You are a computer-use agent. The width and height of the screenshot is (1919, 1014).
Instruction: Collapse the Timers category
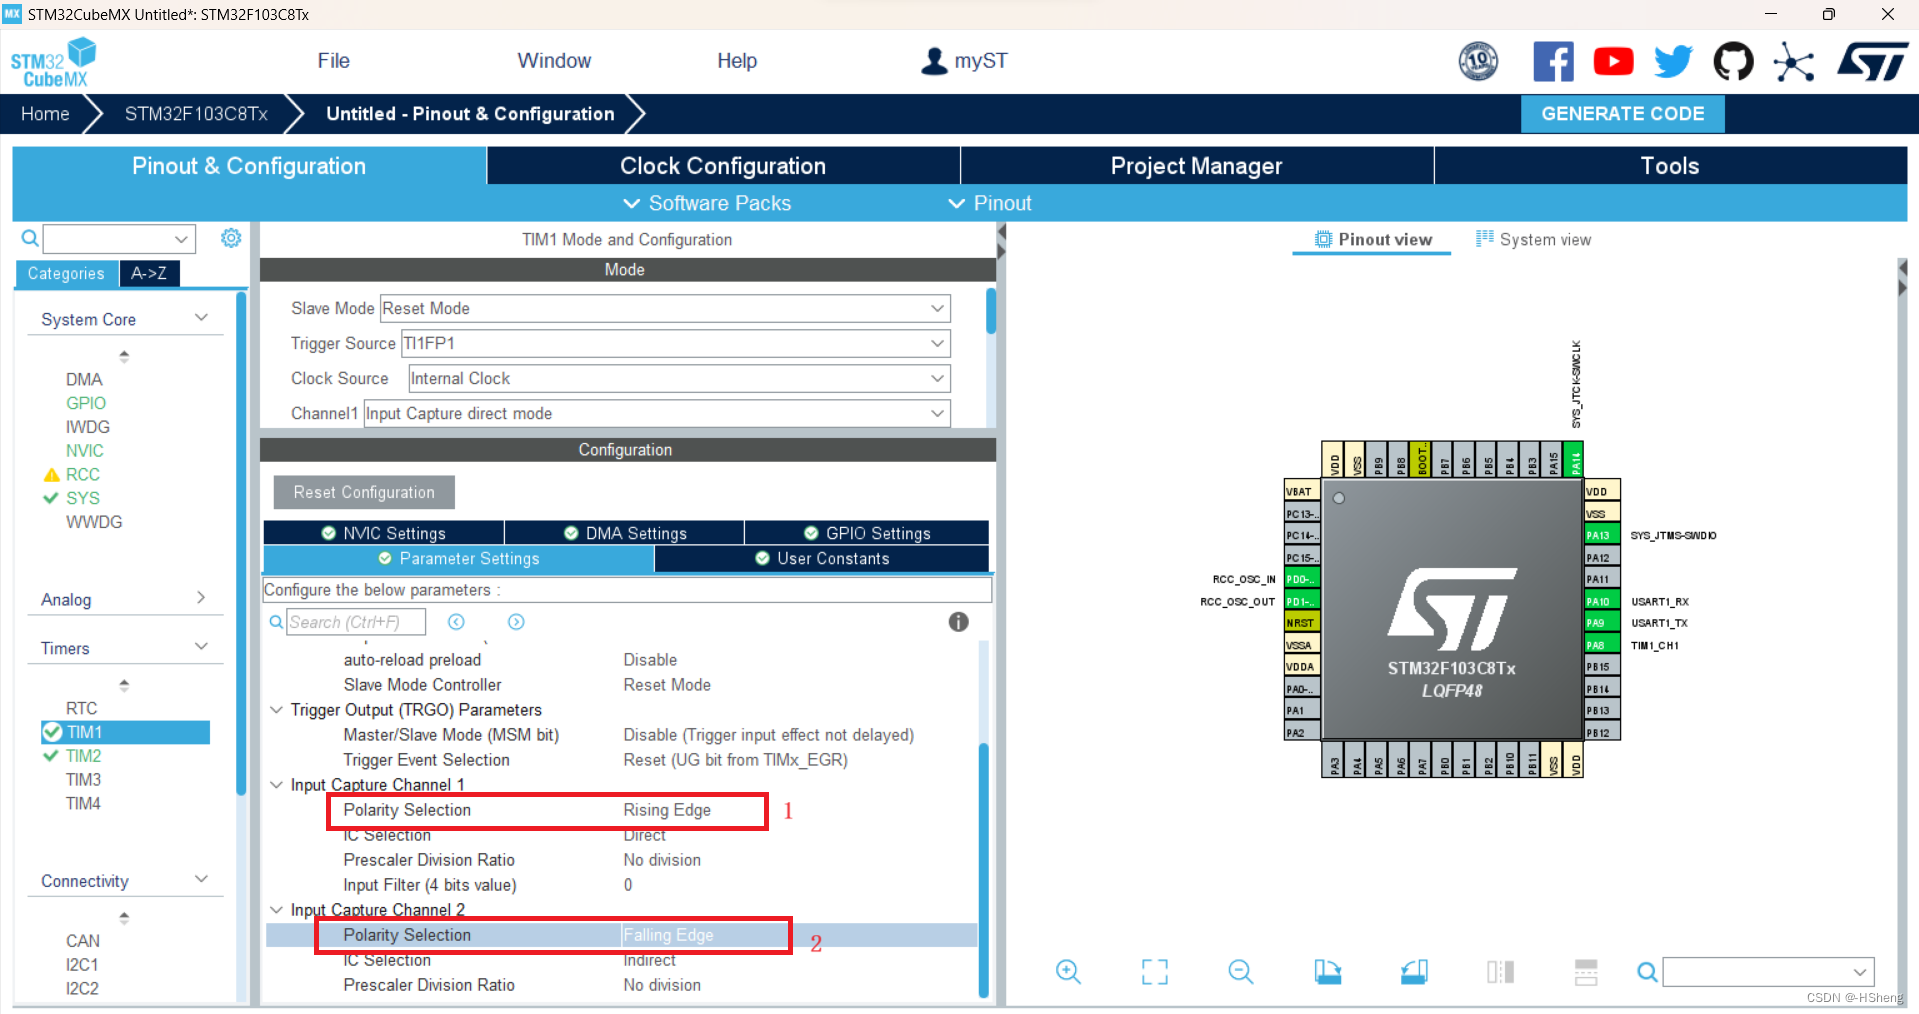[x=201, y=647]
